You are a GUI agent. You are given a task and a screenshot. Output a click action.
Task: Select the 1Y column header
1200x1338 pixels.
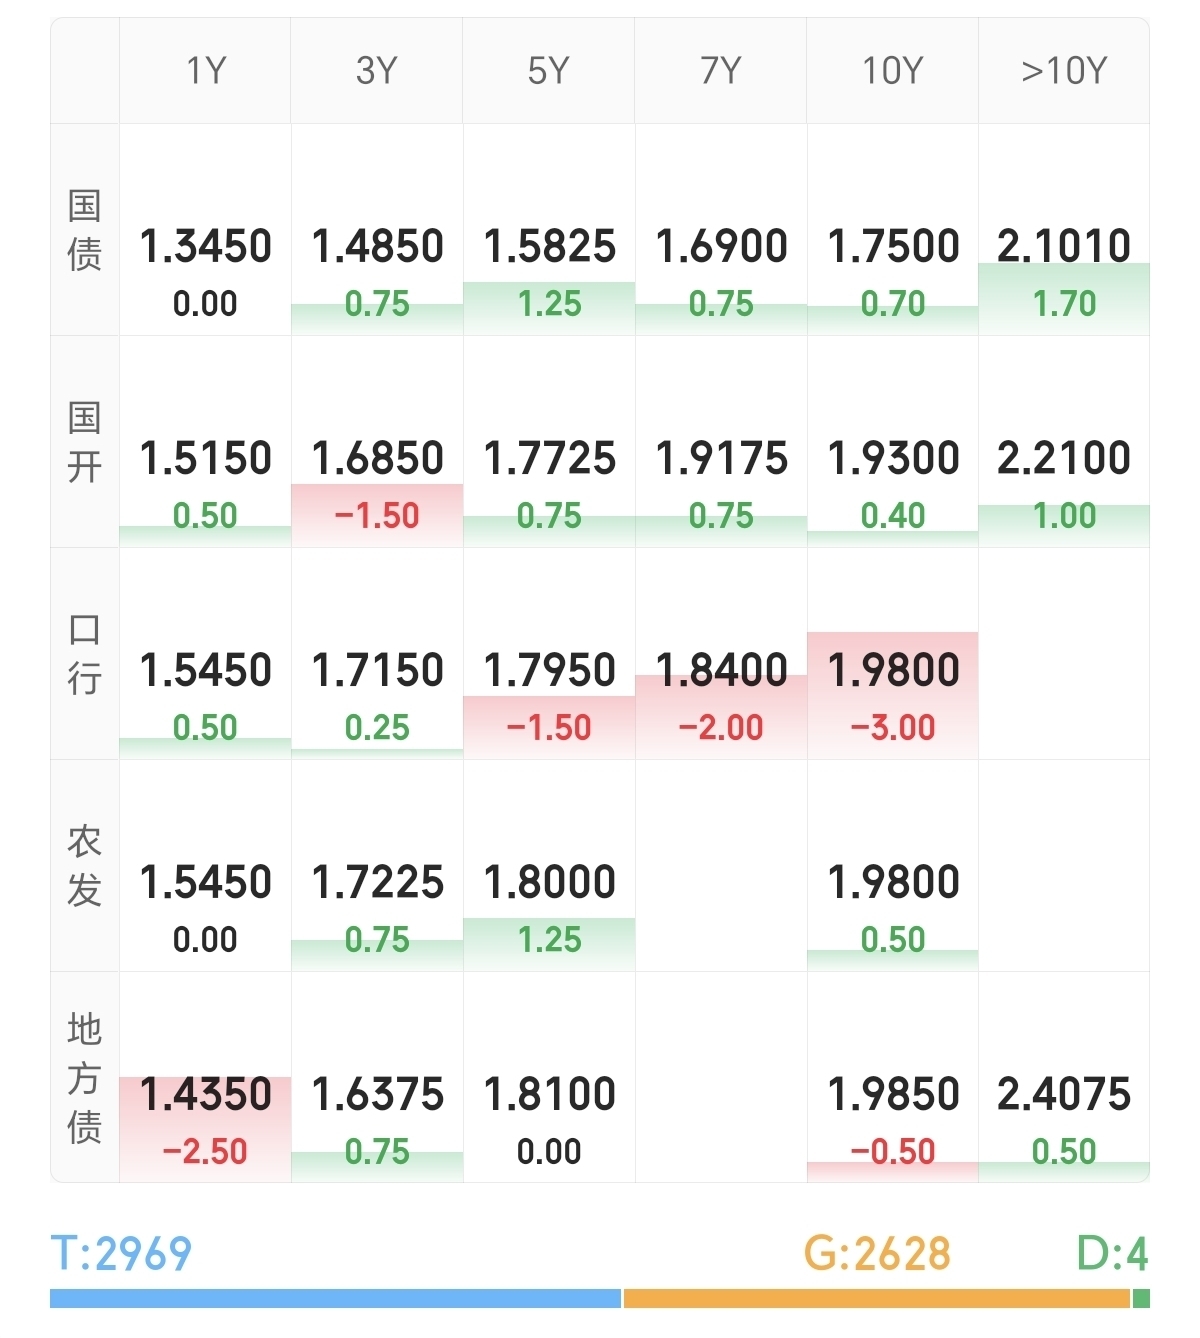[206, 72]
